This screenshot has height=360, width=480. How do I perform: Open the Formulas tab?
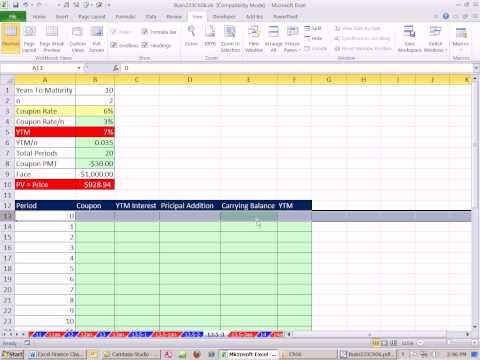click(x=125, y=16)
